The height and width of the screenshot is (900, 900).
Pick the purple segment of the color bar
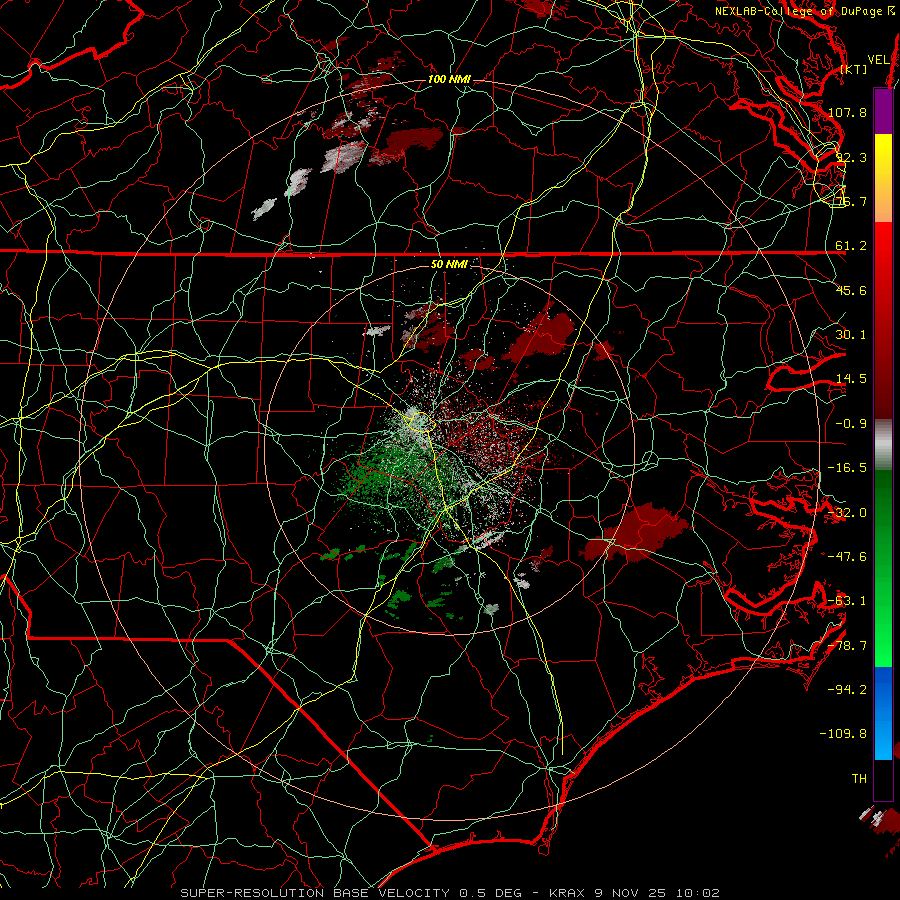[883, 112]
